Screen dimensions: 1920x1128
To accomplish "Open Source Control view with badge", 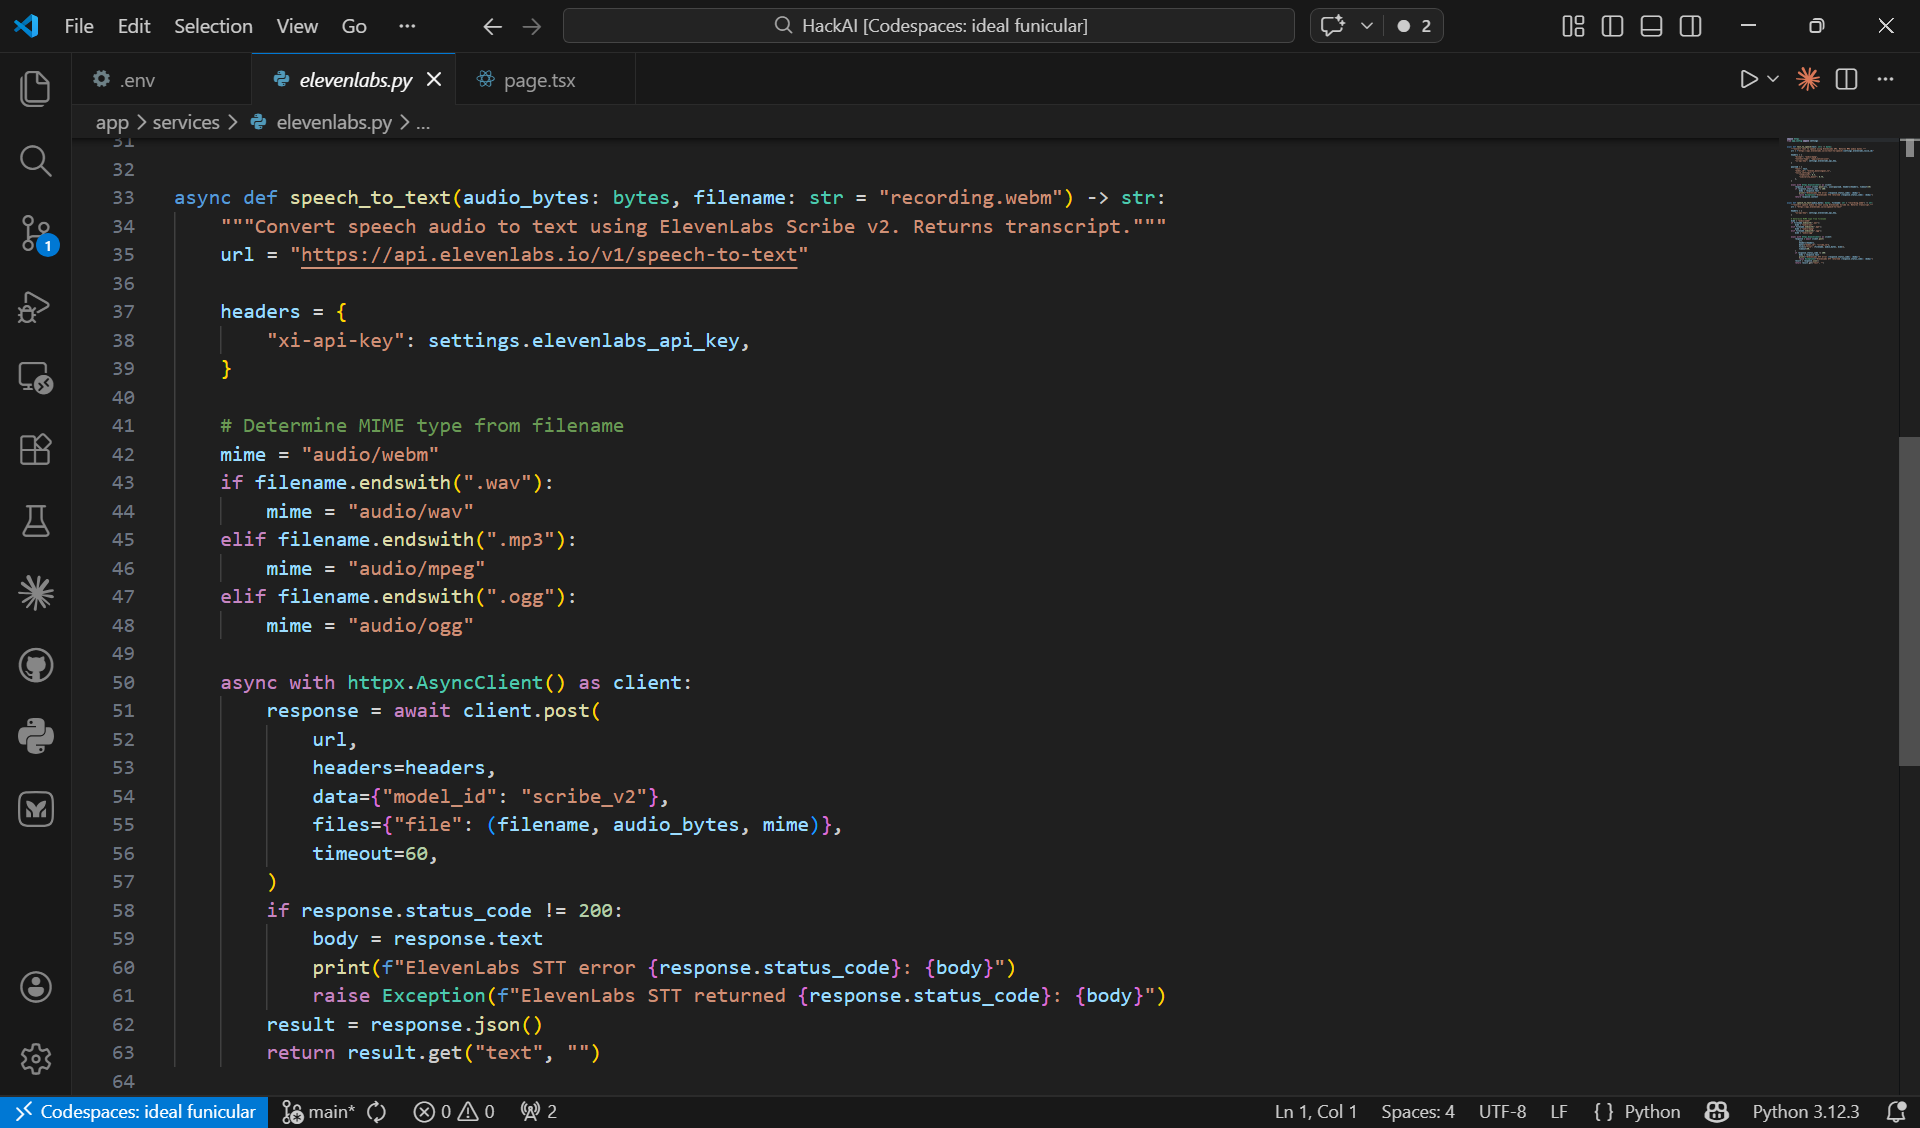I will pos(36,234).
